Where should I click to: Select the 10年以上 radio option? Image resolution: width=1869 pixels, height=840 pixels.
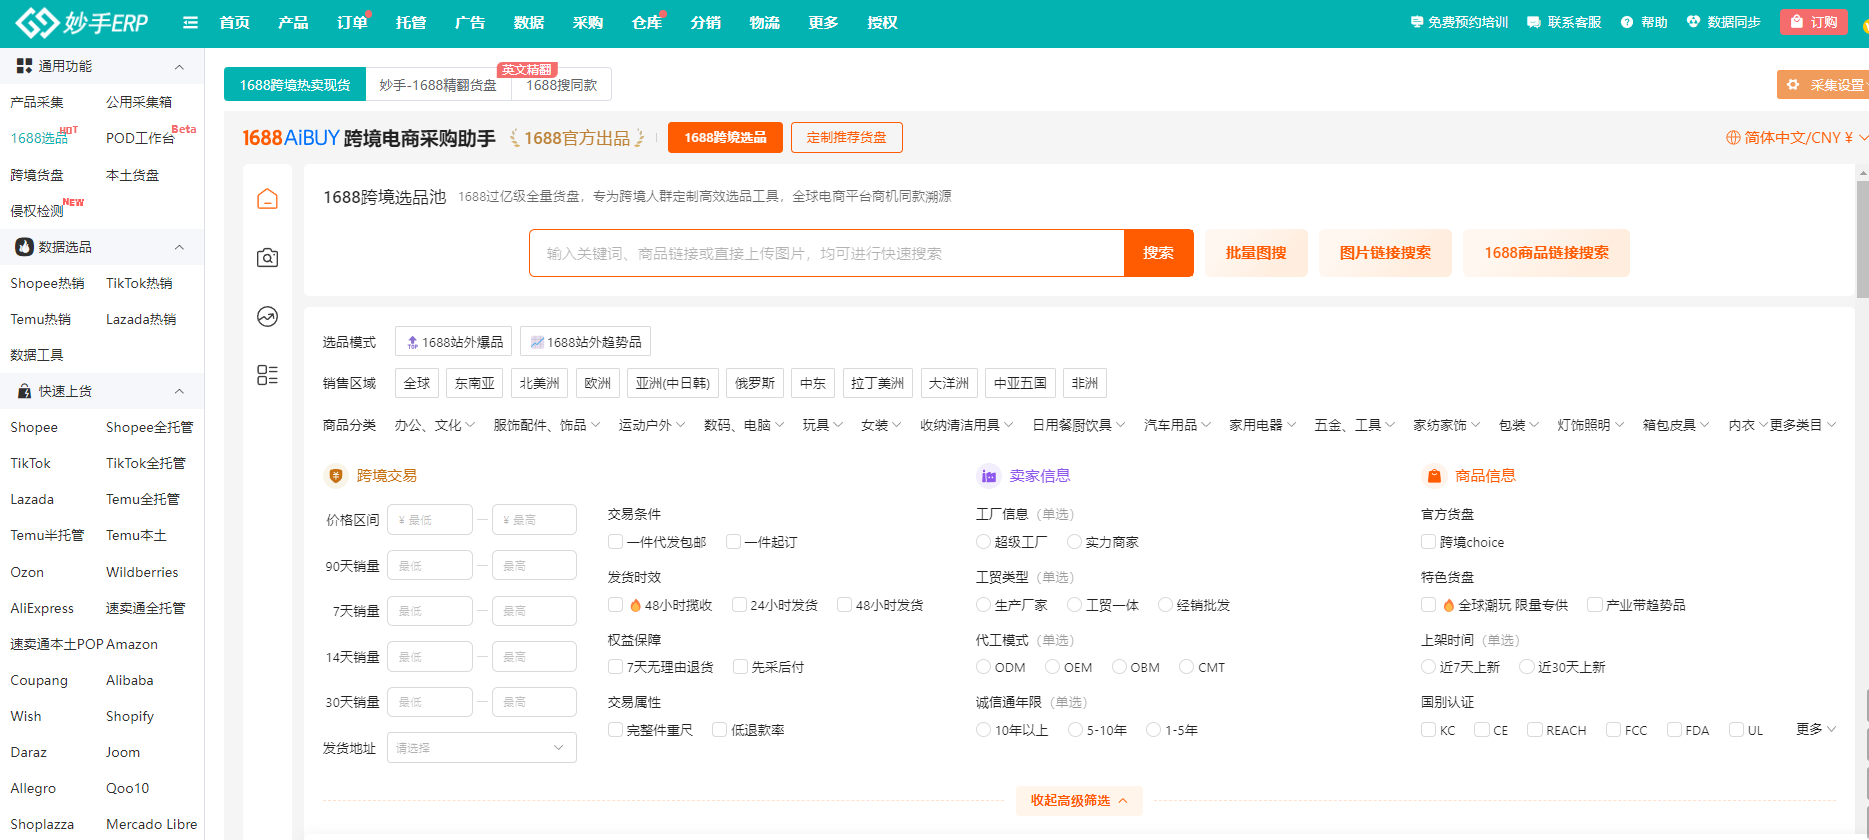[x=983, y=730]
